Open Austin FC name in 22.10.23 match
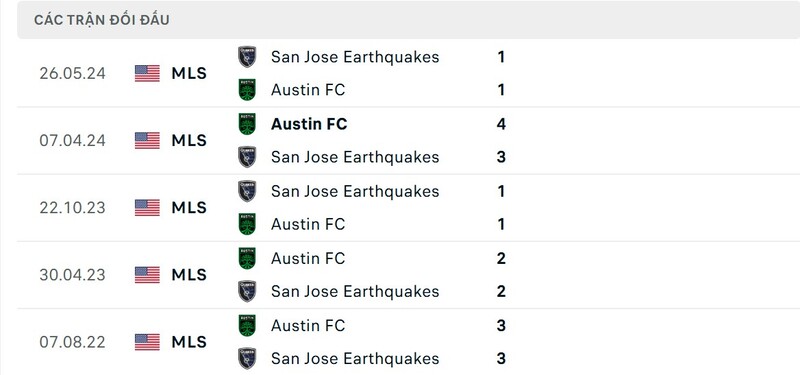800x375 pixels. (x=308, y=224)
